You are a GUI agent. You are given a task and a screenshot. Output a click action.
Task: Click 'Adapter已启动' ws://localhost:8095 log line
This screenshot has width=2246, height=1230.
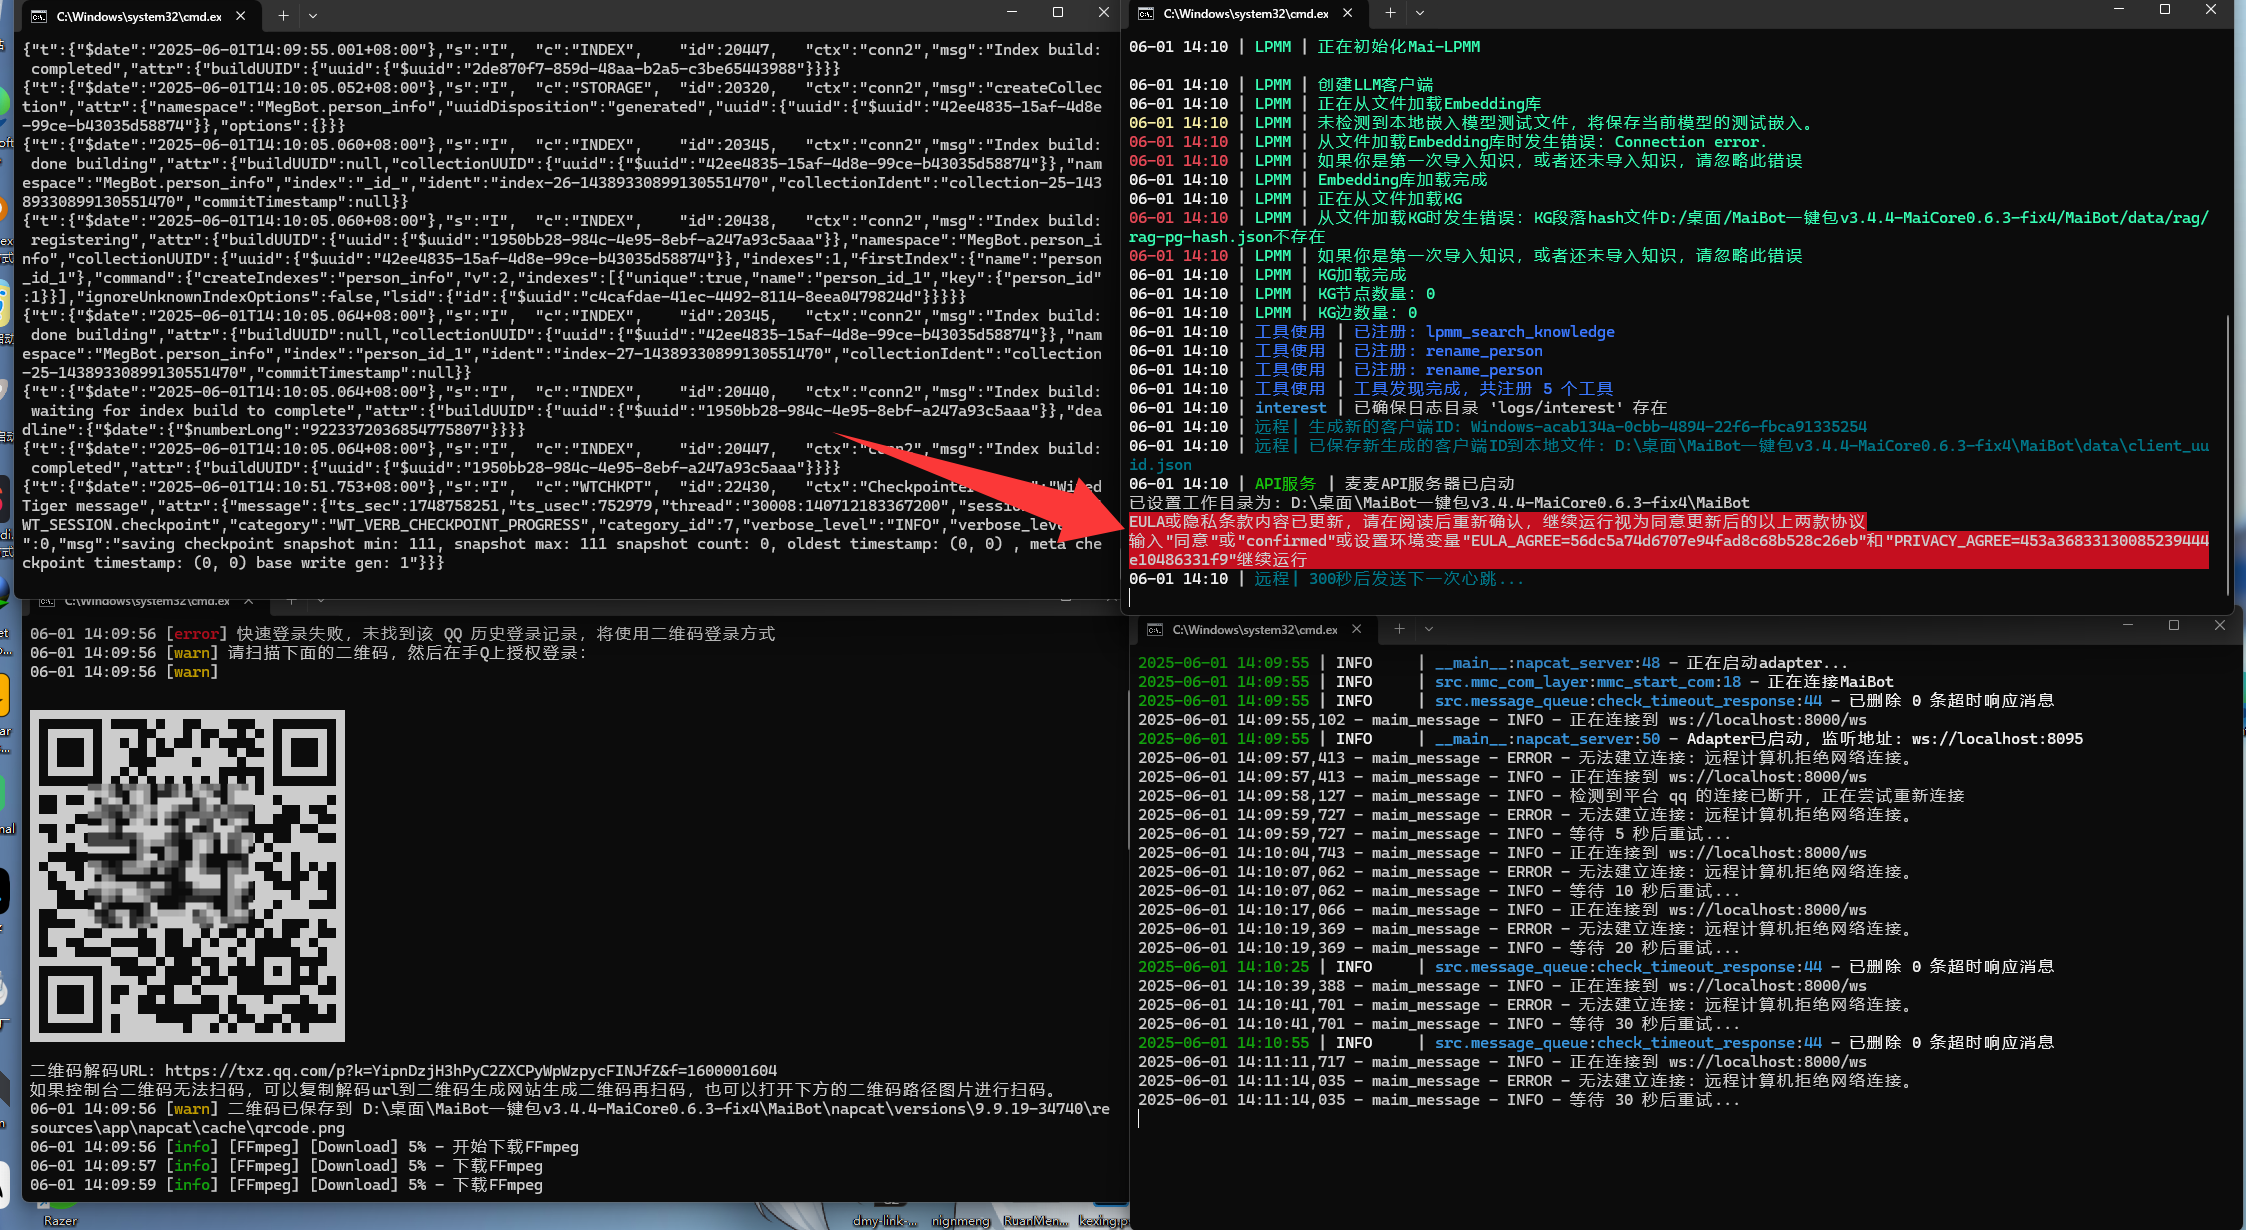pos(1610,739)
